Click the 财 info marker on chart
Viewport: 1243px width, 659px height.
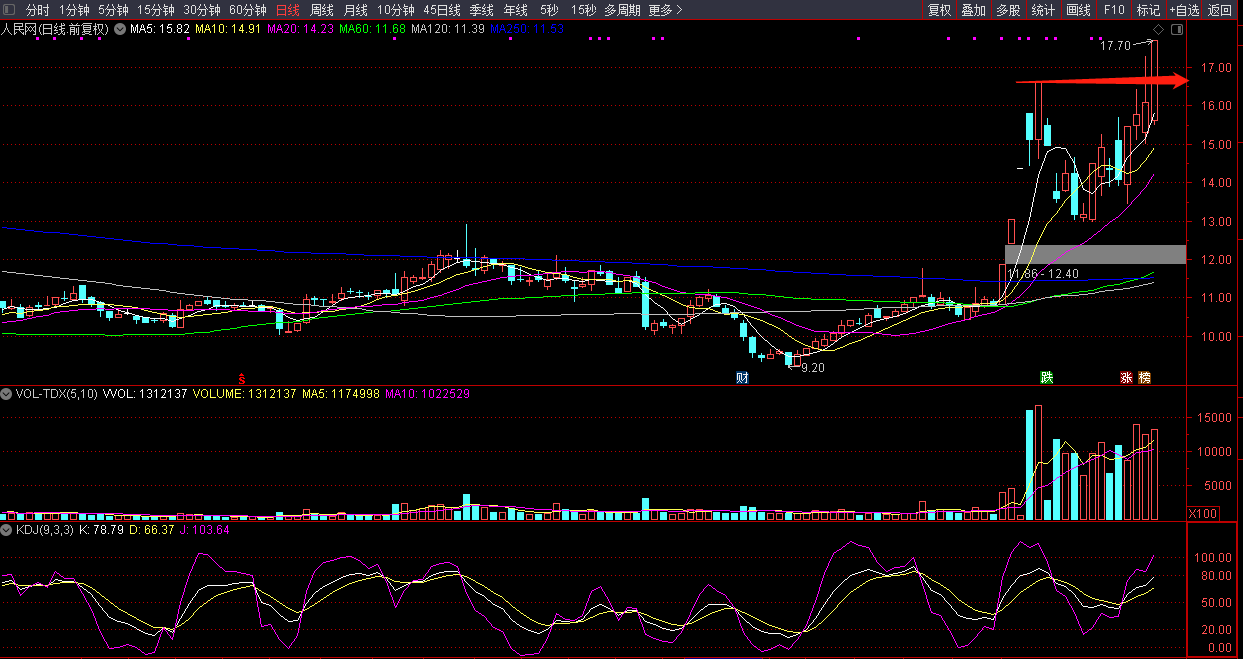742,378
